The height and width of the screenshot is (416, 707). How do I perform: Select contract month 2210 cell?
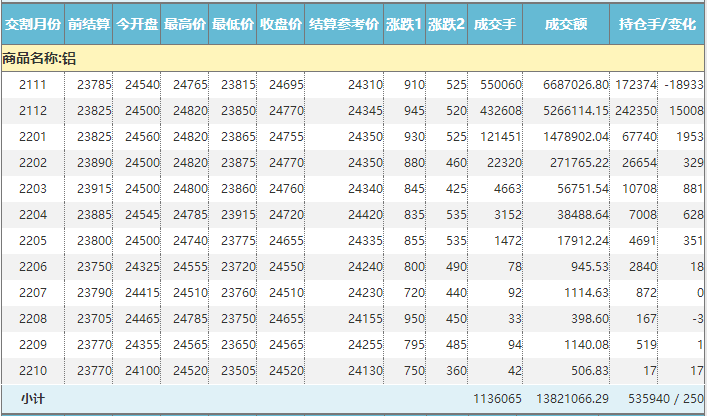(x=33, y=370)
